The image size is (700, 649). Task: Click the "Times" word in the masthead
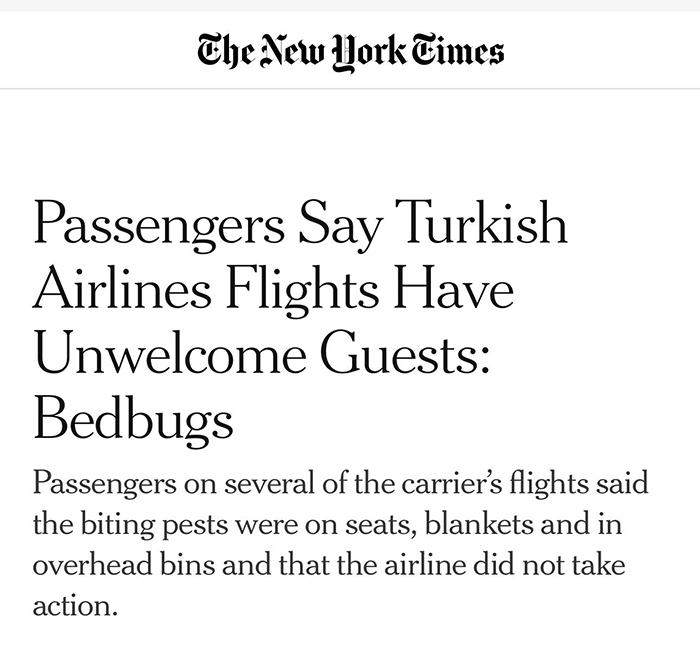[457, 51]
